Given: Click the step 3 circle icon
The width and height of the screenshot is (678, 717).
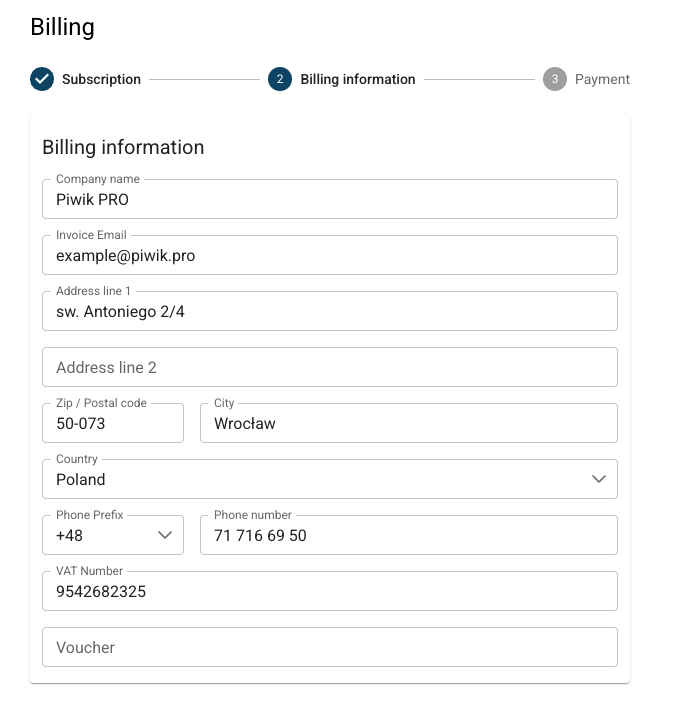Looking at the screenshot, I should tap(555, 79).
